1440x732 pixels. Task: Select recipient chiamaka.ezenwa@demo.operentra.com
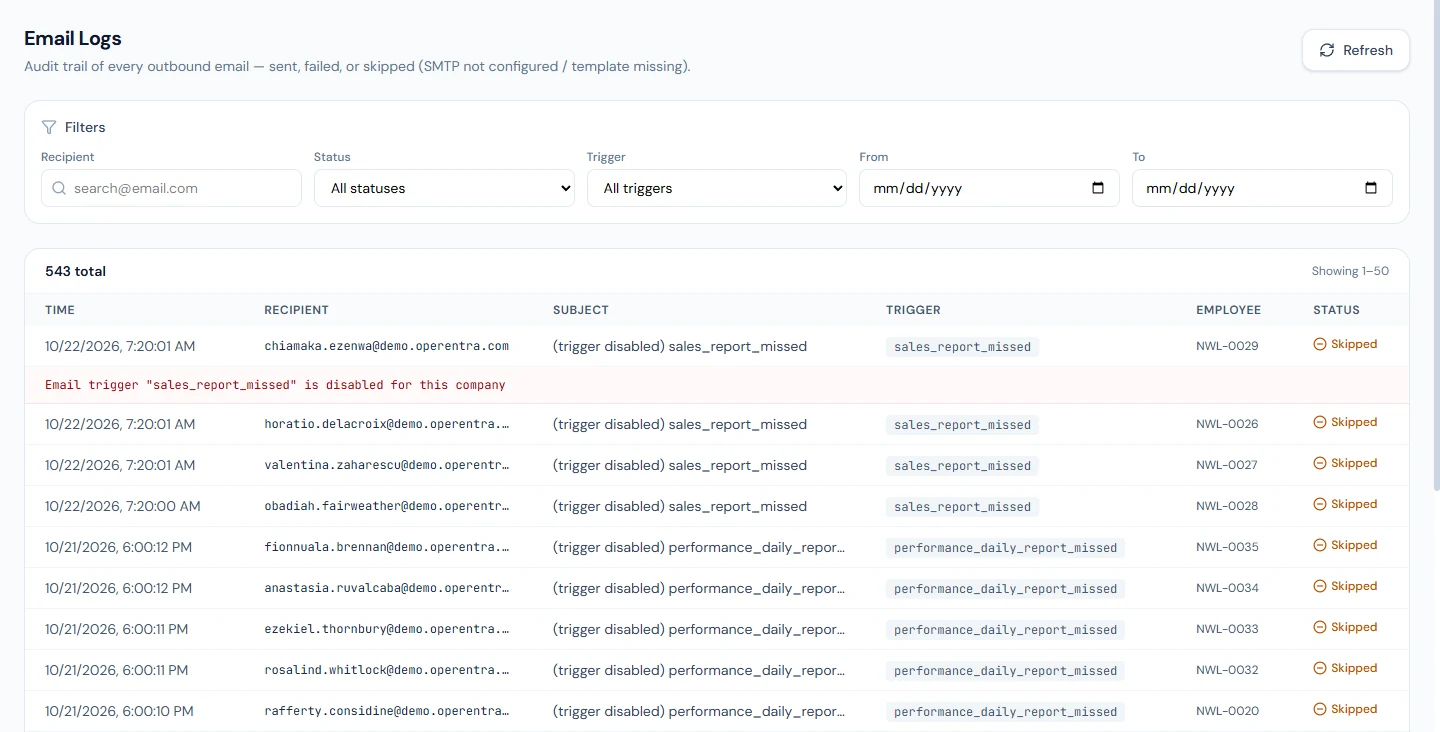[387, 346]
